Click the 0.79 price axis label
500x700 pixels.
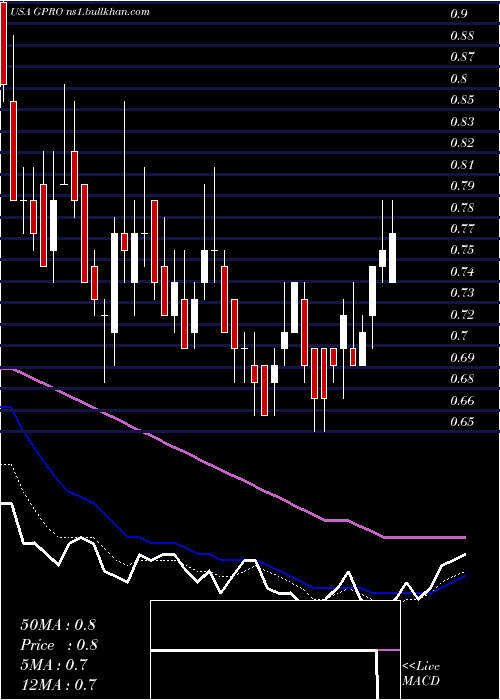click(x=462, y=186)
